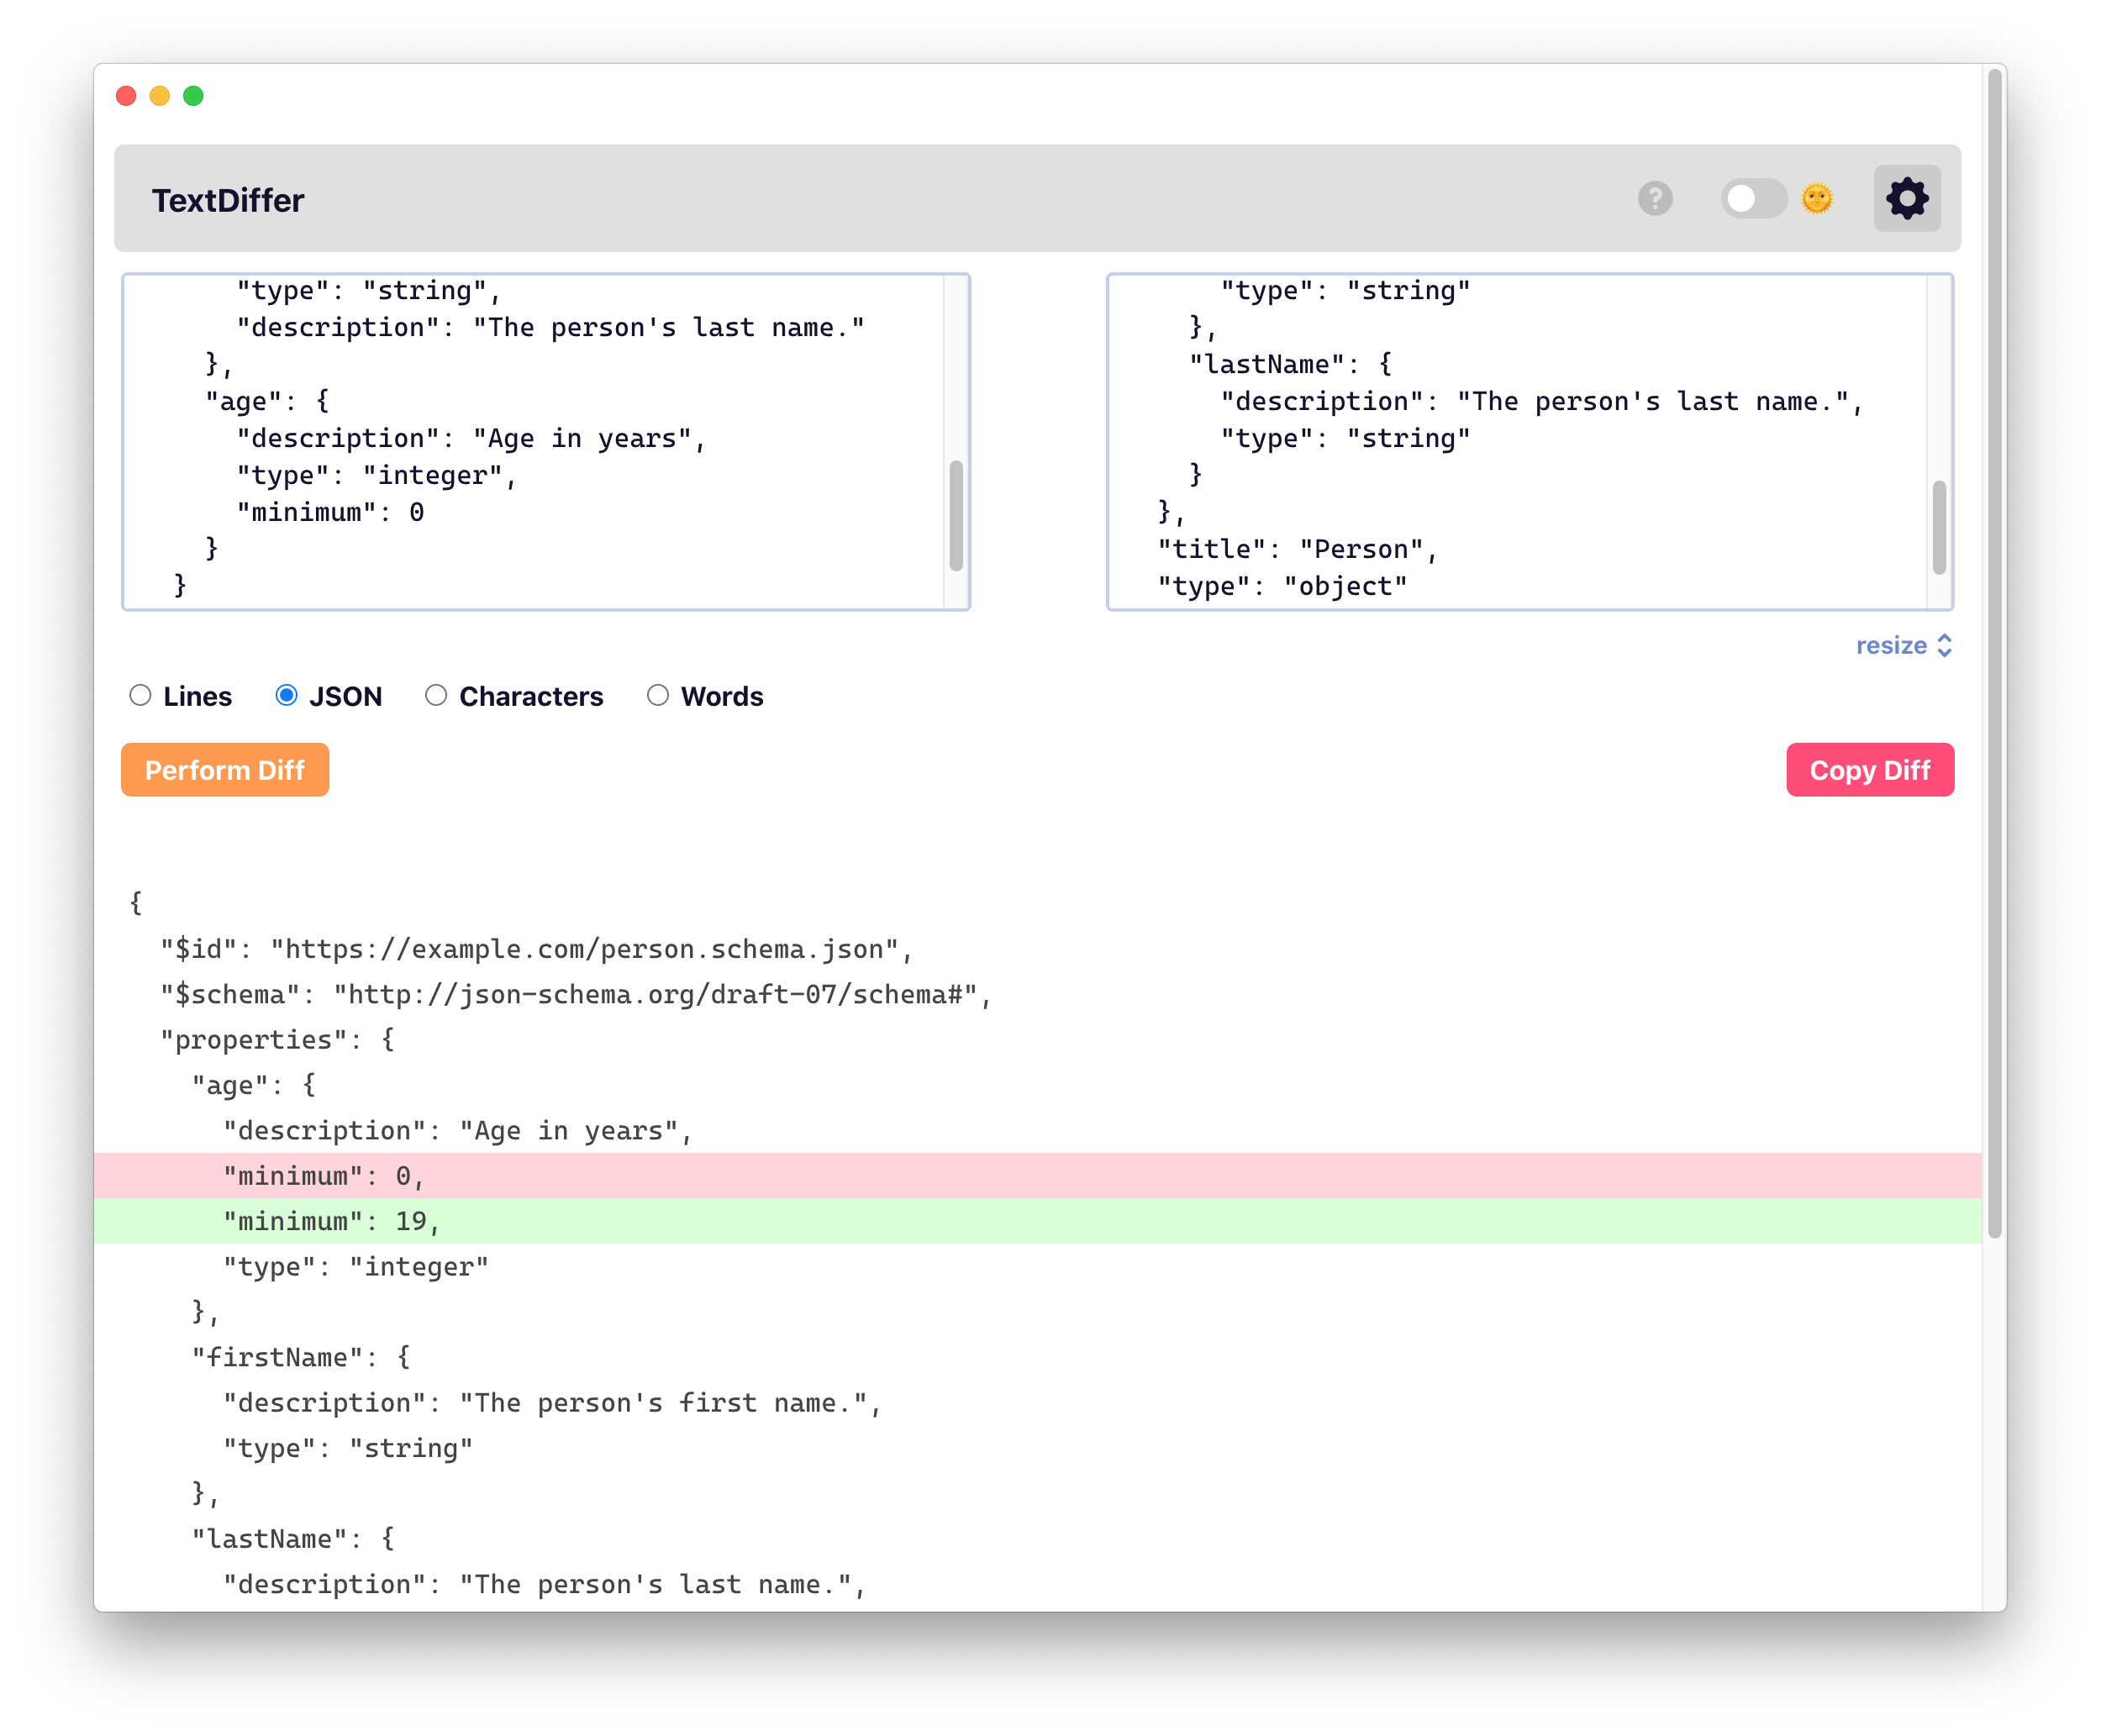Select the Words diff mode
Viewport: 2101px width, 1736px height.
pyautogui.click(x=658, y=695)
